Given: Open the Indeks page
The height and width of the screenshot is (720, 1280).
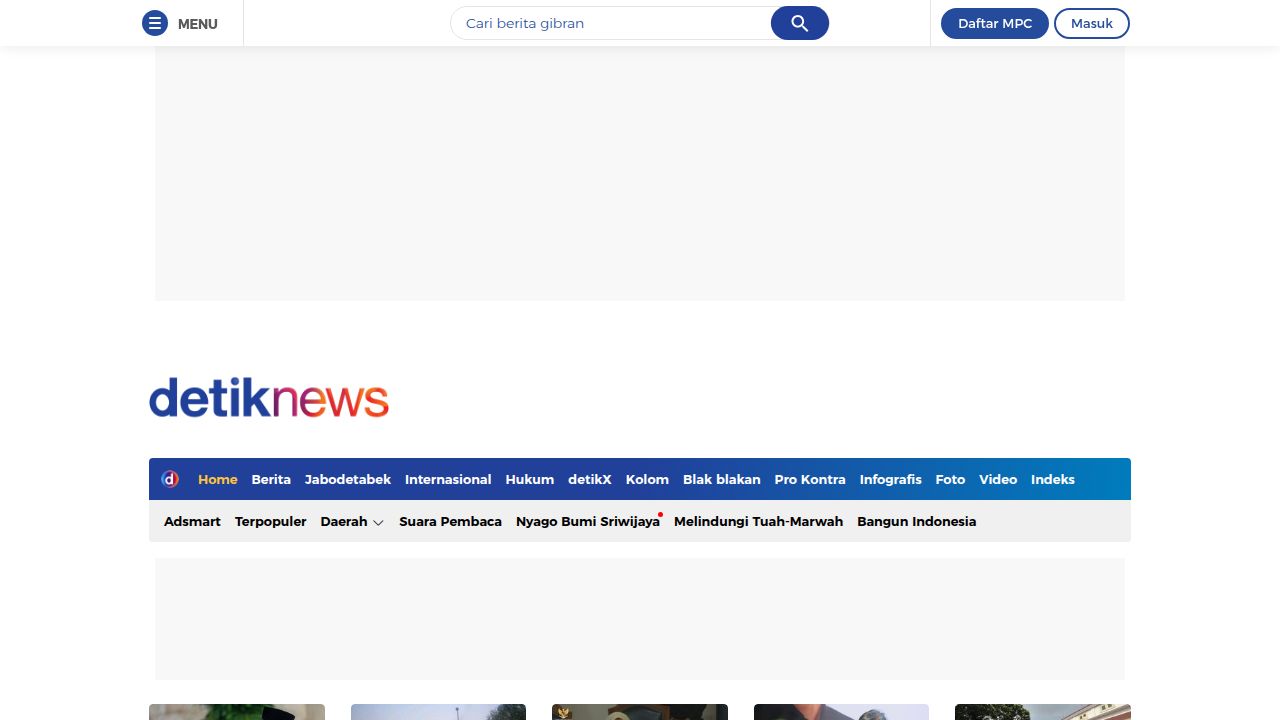Looking at the screenshot, I should click(1053, 479).
